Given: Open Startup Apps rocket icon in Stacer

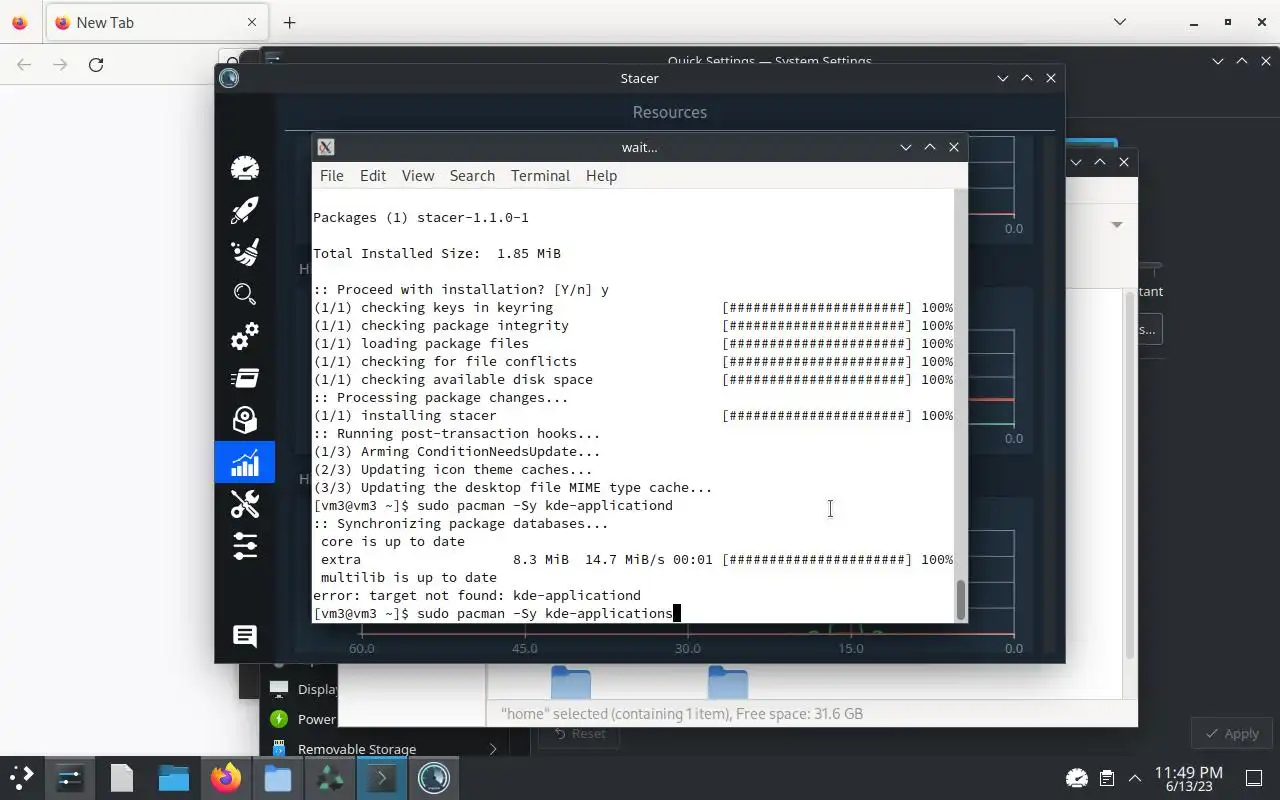Looking at the screenshot, I should (x=245, y=209).
